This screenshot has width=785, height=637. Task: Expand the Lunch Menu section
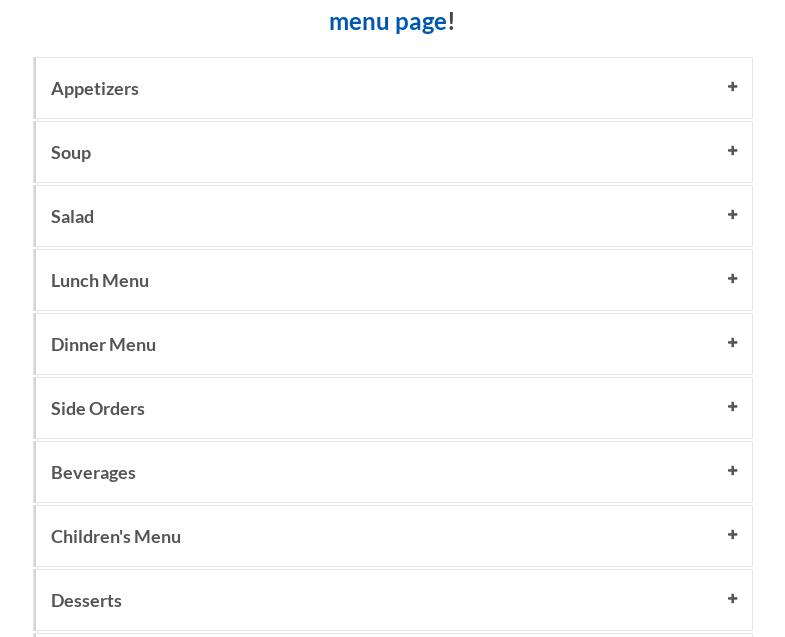100,280
